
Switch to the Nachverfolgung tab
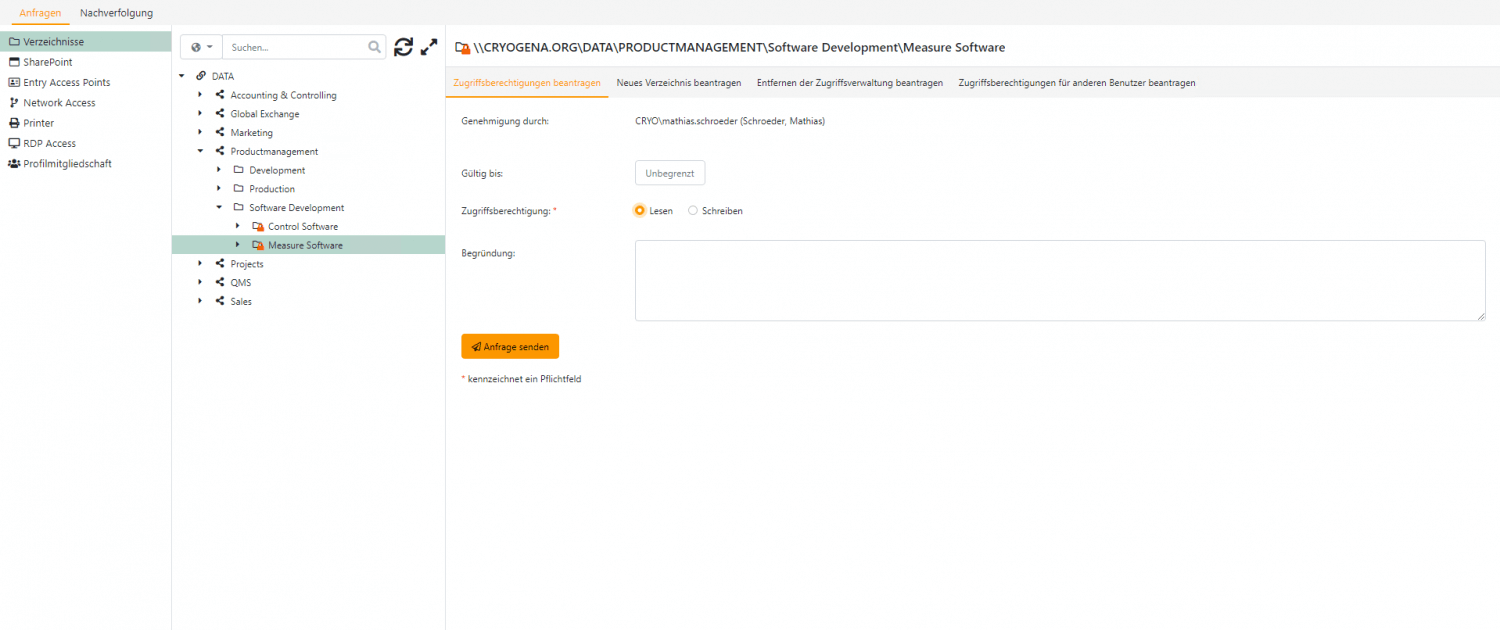coord(116,13)
